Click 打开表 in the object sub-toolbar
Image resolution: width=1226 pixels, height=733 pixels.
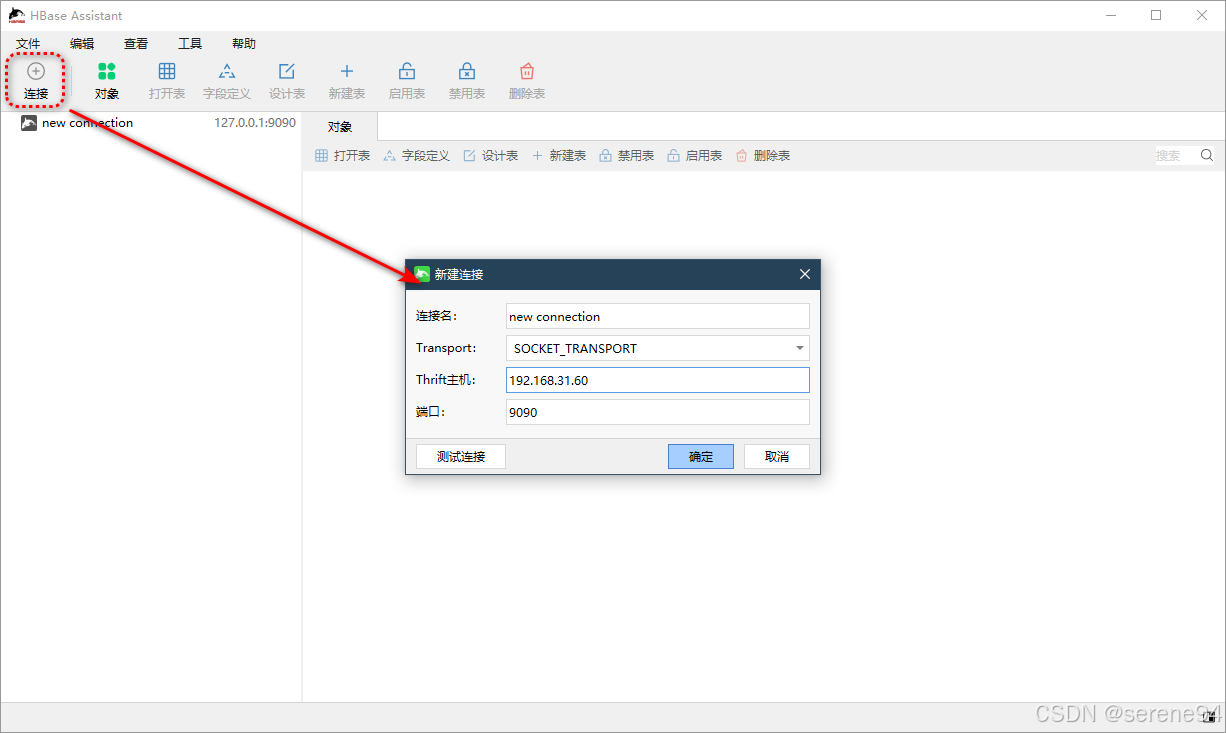click(342, 156)
